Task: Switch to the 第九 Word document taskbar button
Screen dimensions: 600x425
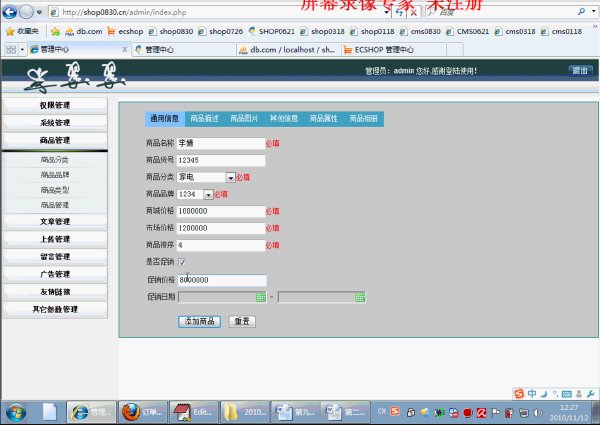Action: tap(295, 412)
